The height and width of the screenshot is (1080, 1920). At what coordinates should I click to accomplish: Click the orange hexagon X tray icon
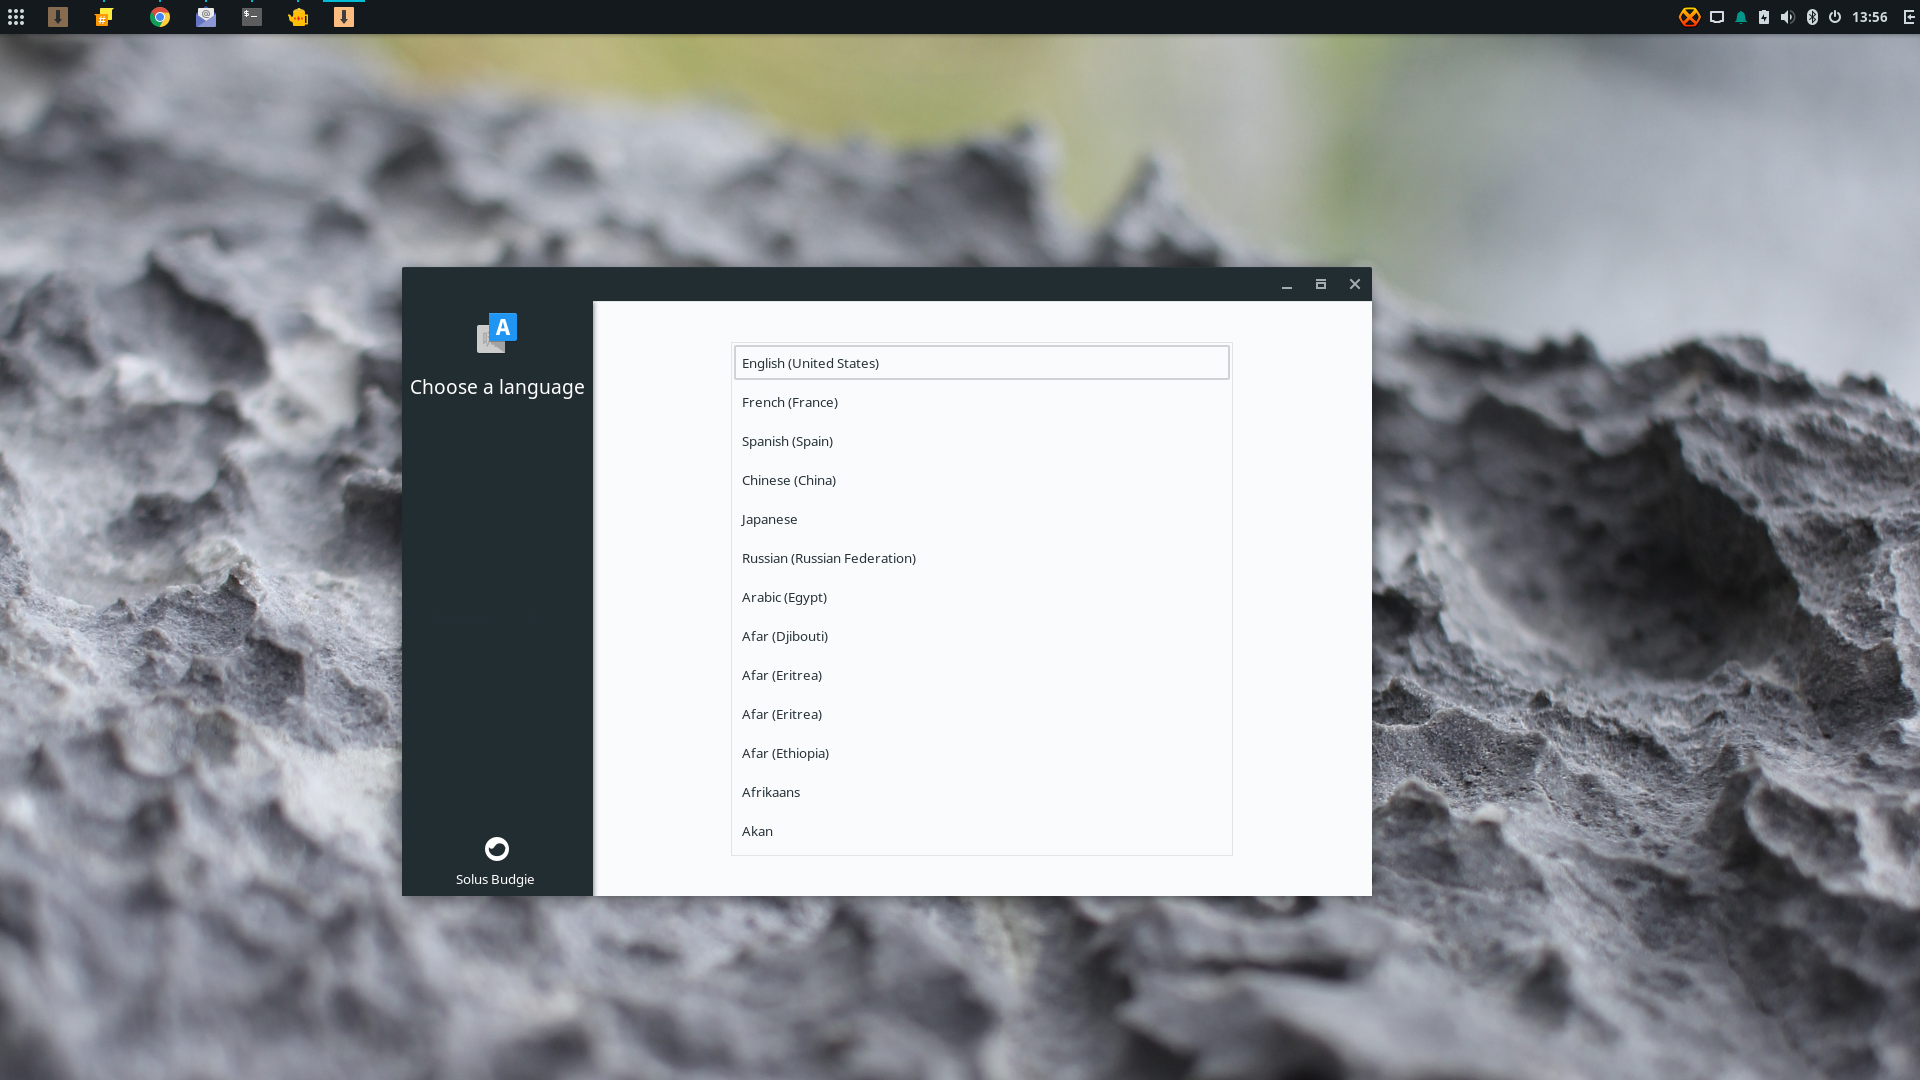(1689, 17)
